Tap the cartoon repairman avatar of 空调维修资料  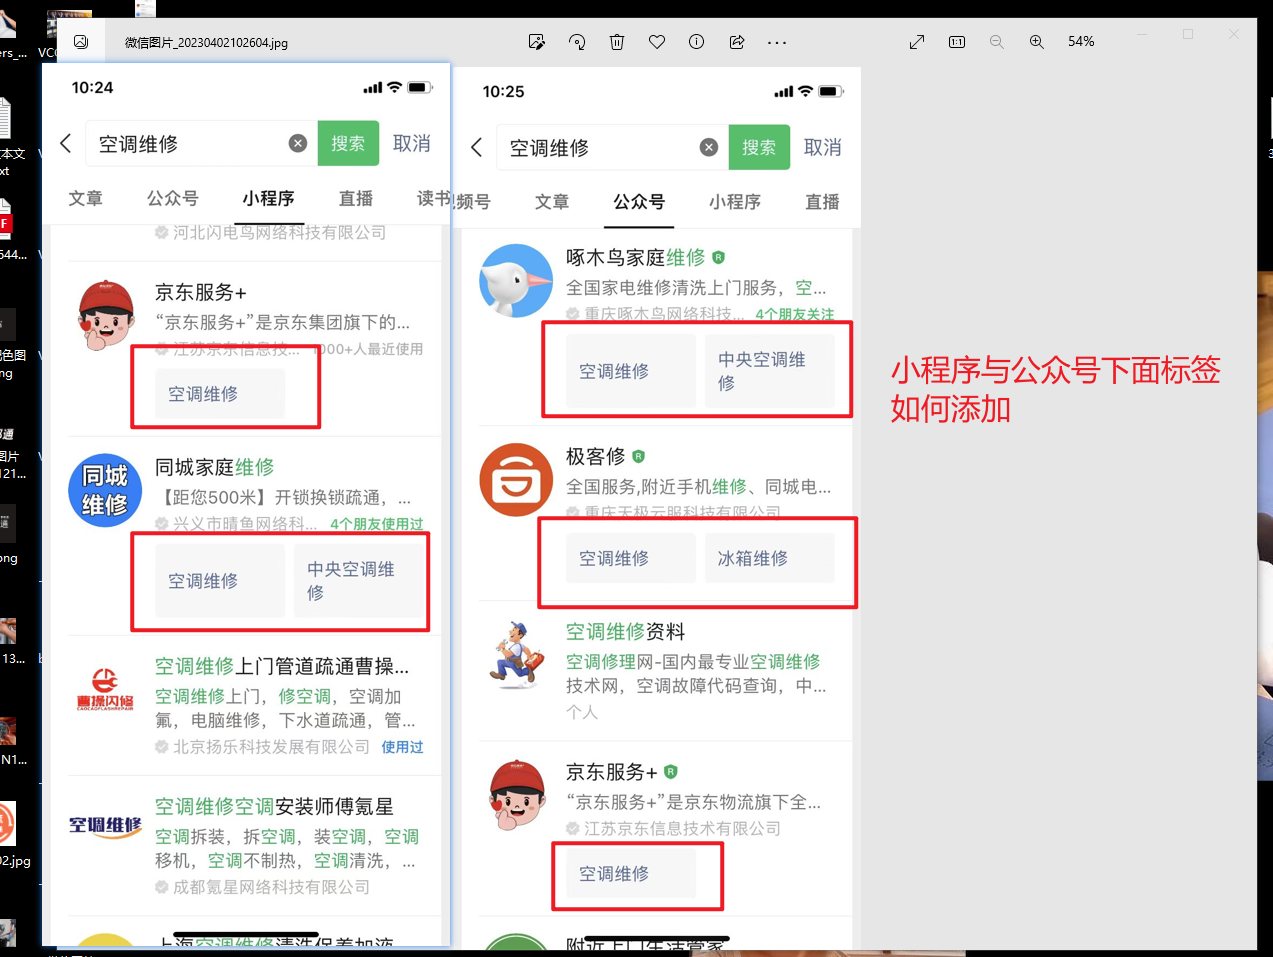pos(518,655)
